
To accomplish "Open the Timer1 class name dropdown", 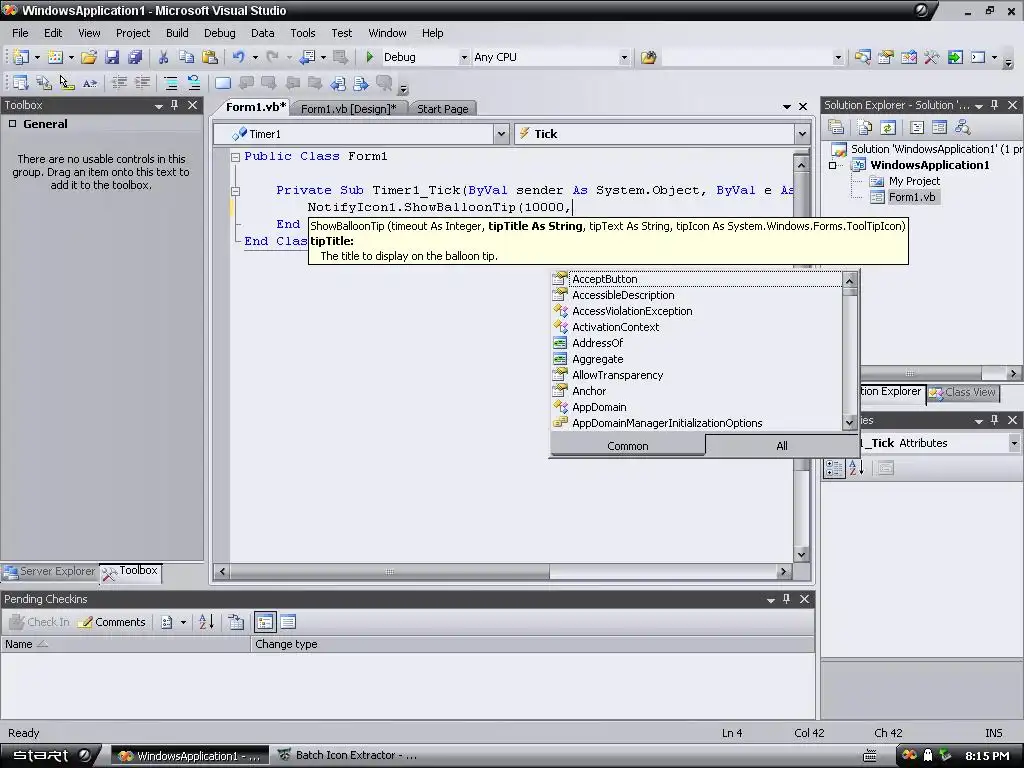I will point(501,134).
